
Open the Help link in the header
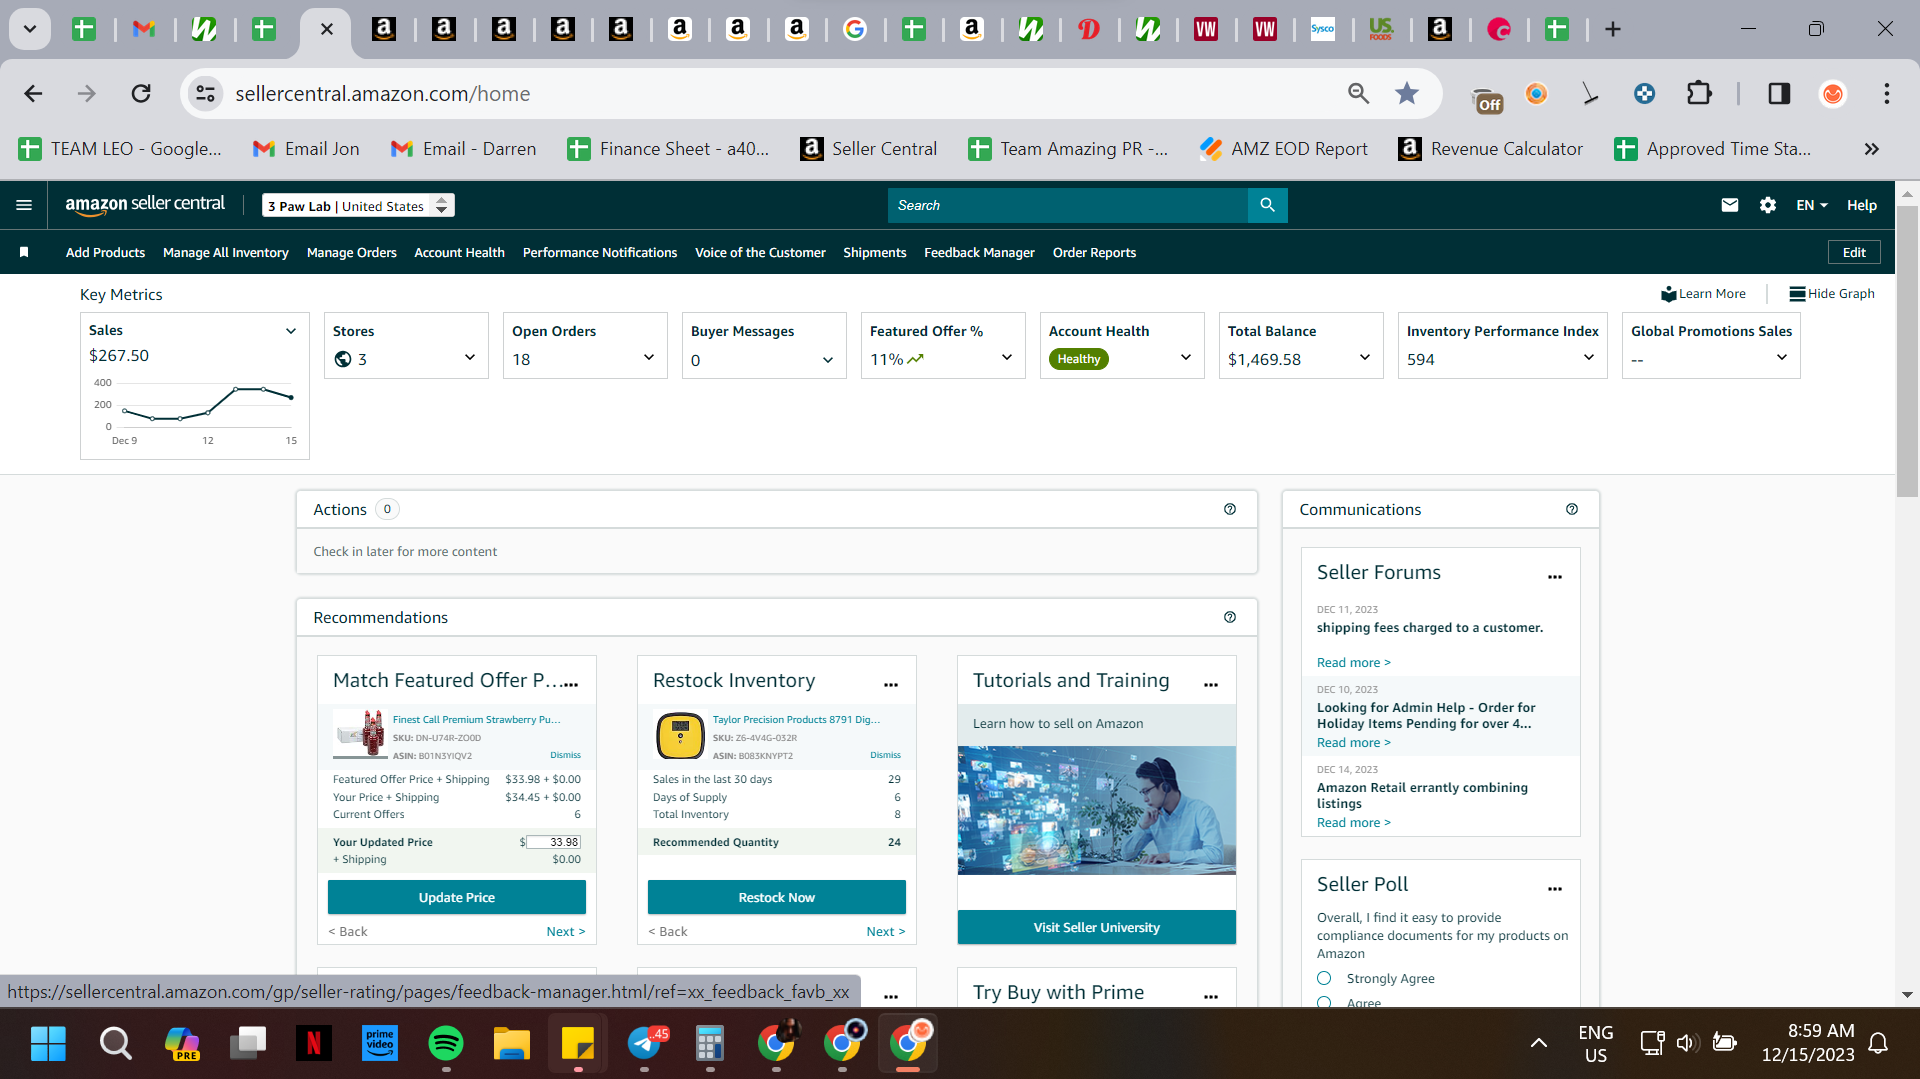click(x=1861, y=205)
